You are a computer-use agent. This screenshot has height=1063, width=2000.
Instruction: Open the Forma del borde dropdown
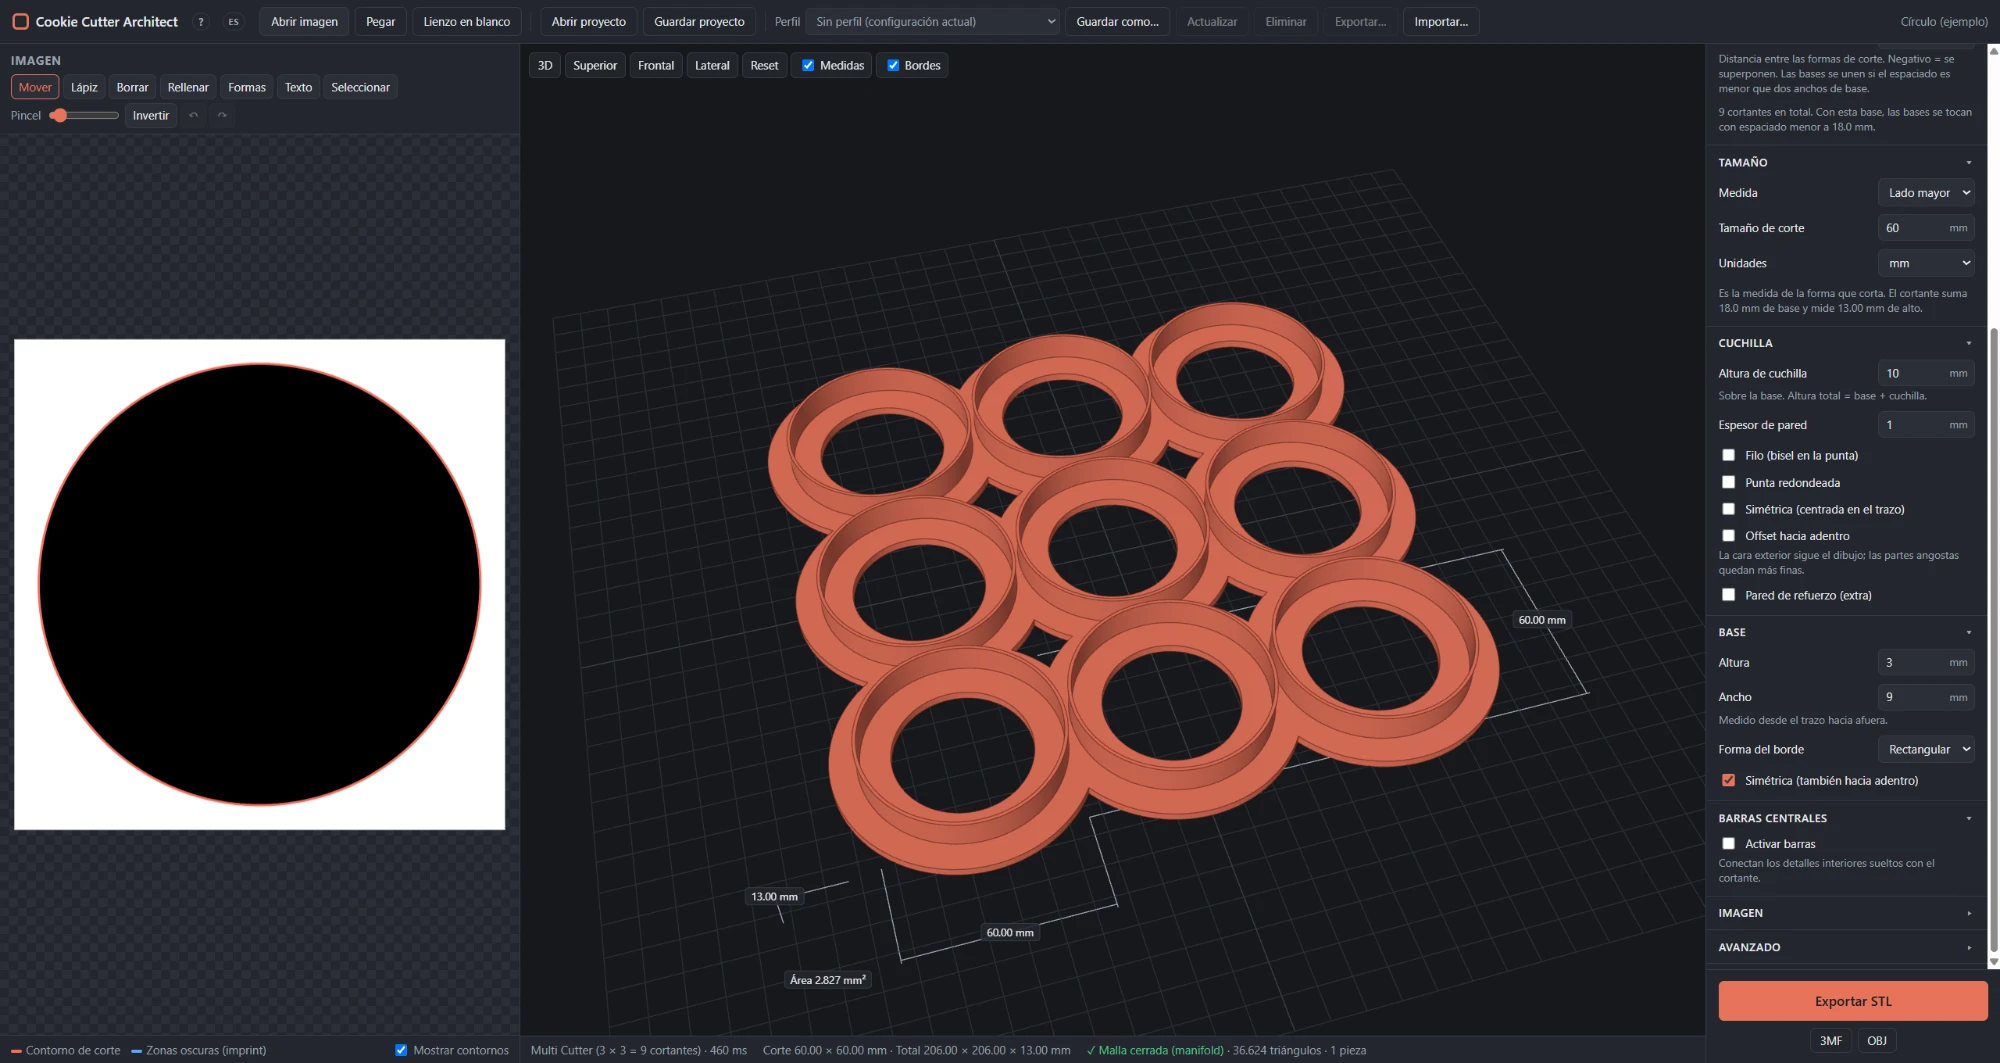[x=1926, y=749]
